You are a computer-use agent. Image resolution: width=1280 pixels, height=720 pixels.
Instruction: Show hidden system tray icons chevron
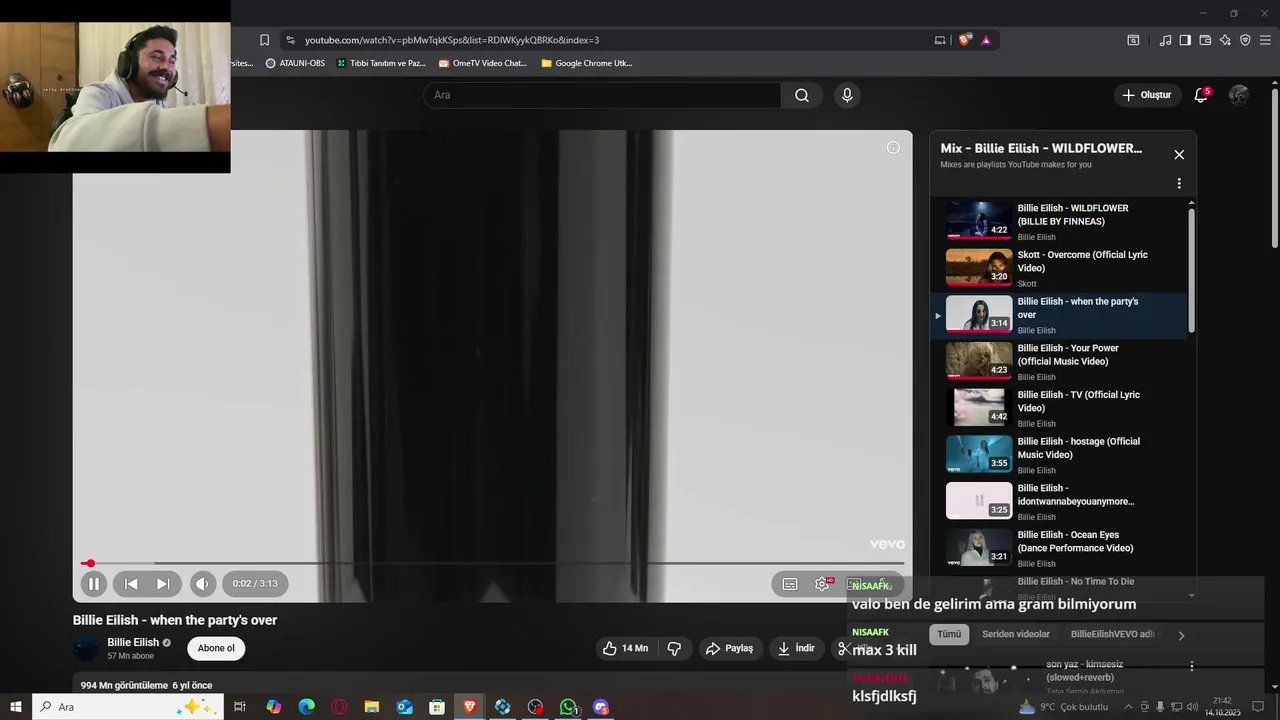click(x=1129, y=707)
